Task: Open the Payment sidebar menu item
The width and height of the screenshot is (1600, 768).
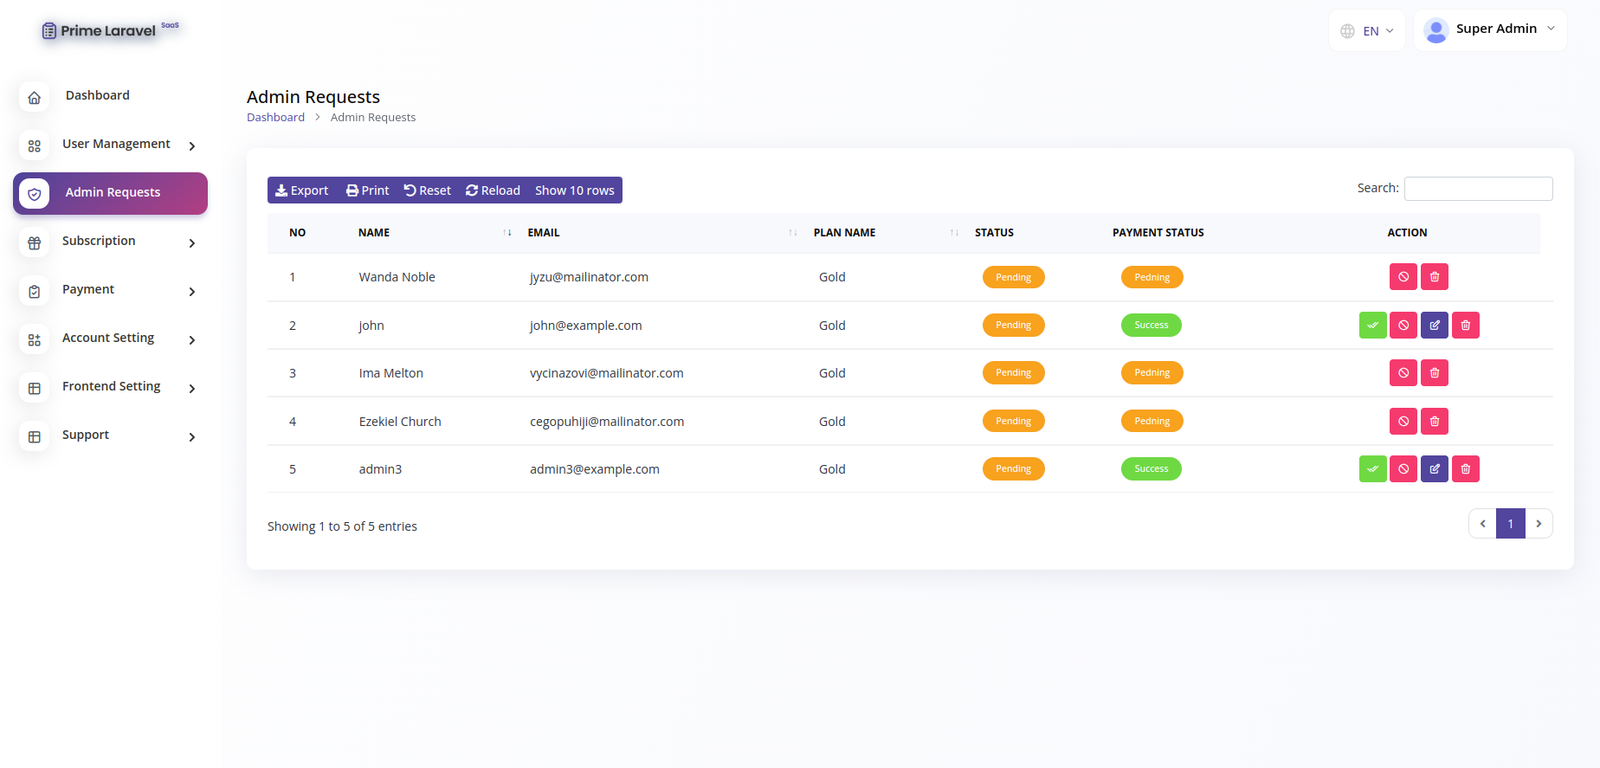Action: (110, 290)
